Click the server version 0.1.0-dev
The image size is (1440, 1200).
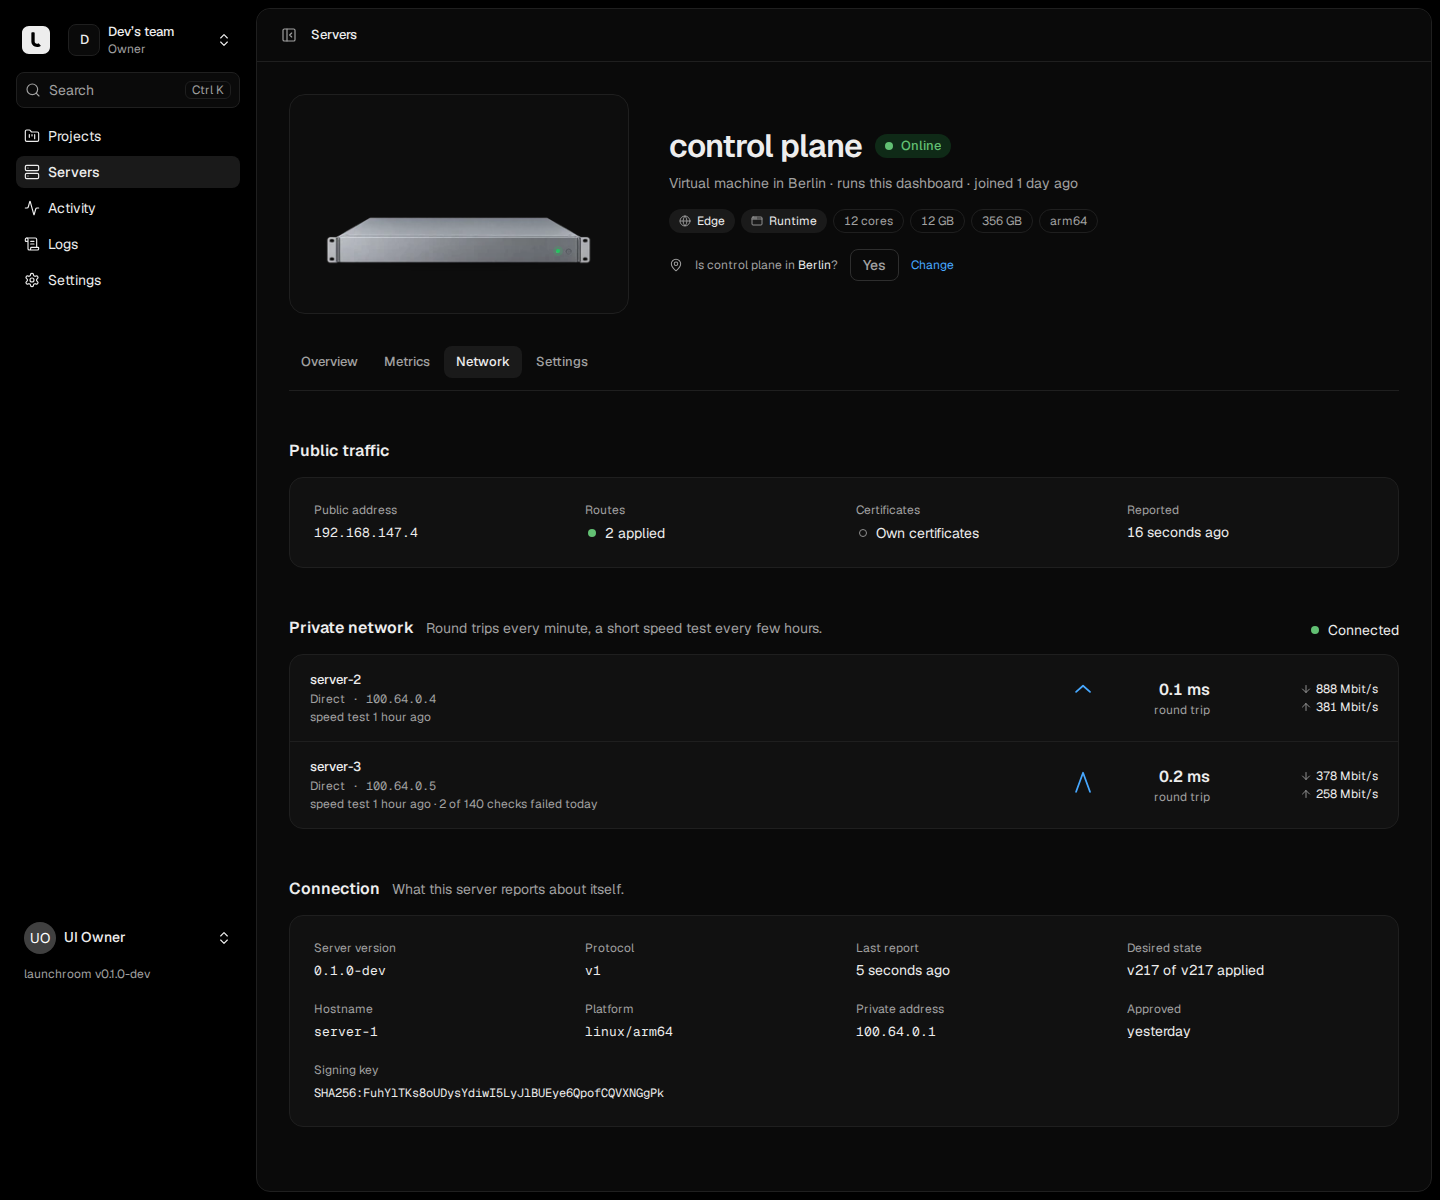pyautogui.click(x=350, y=971)
